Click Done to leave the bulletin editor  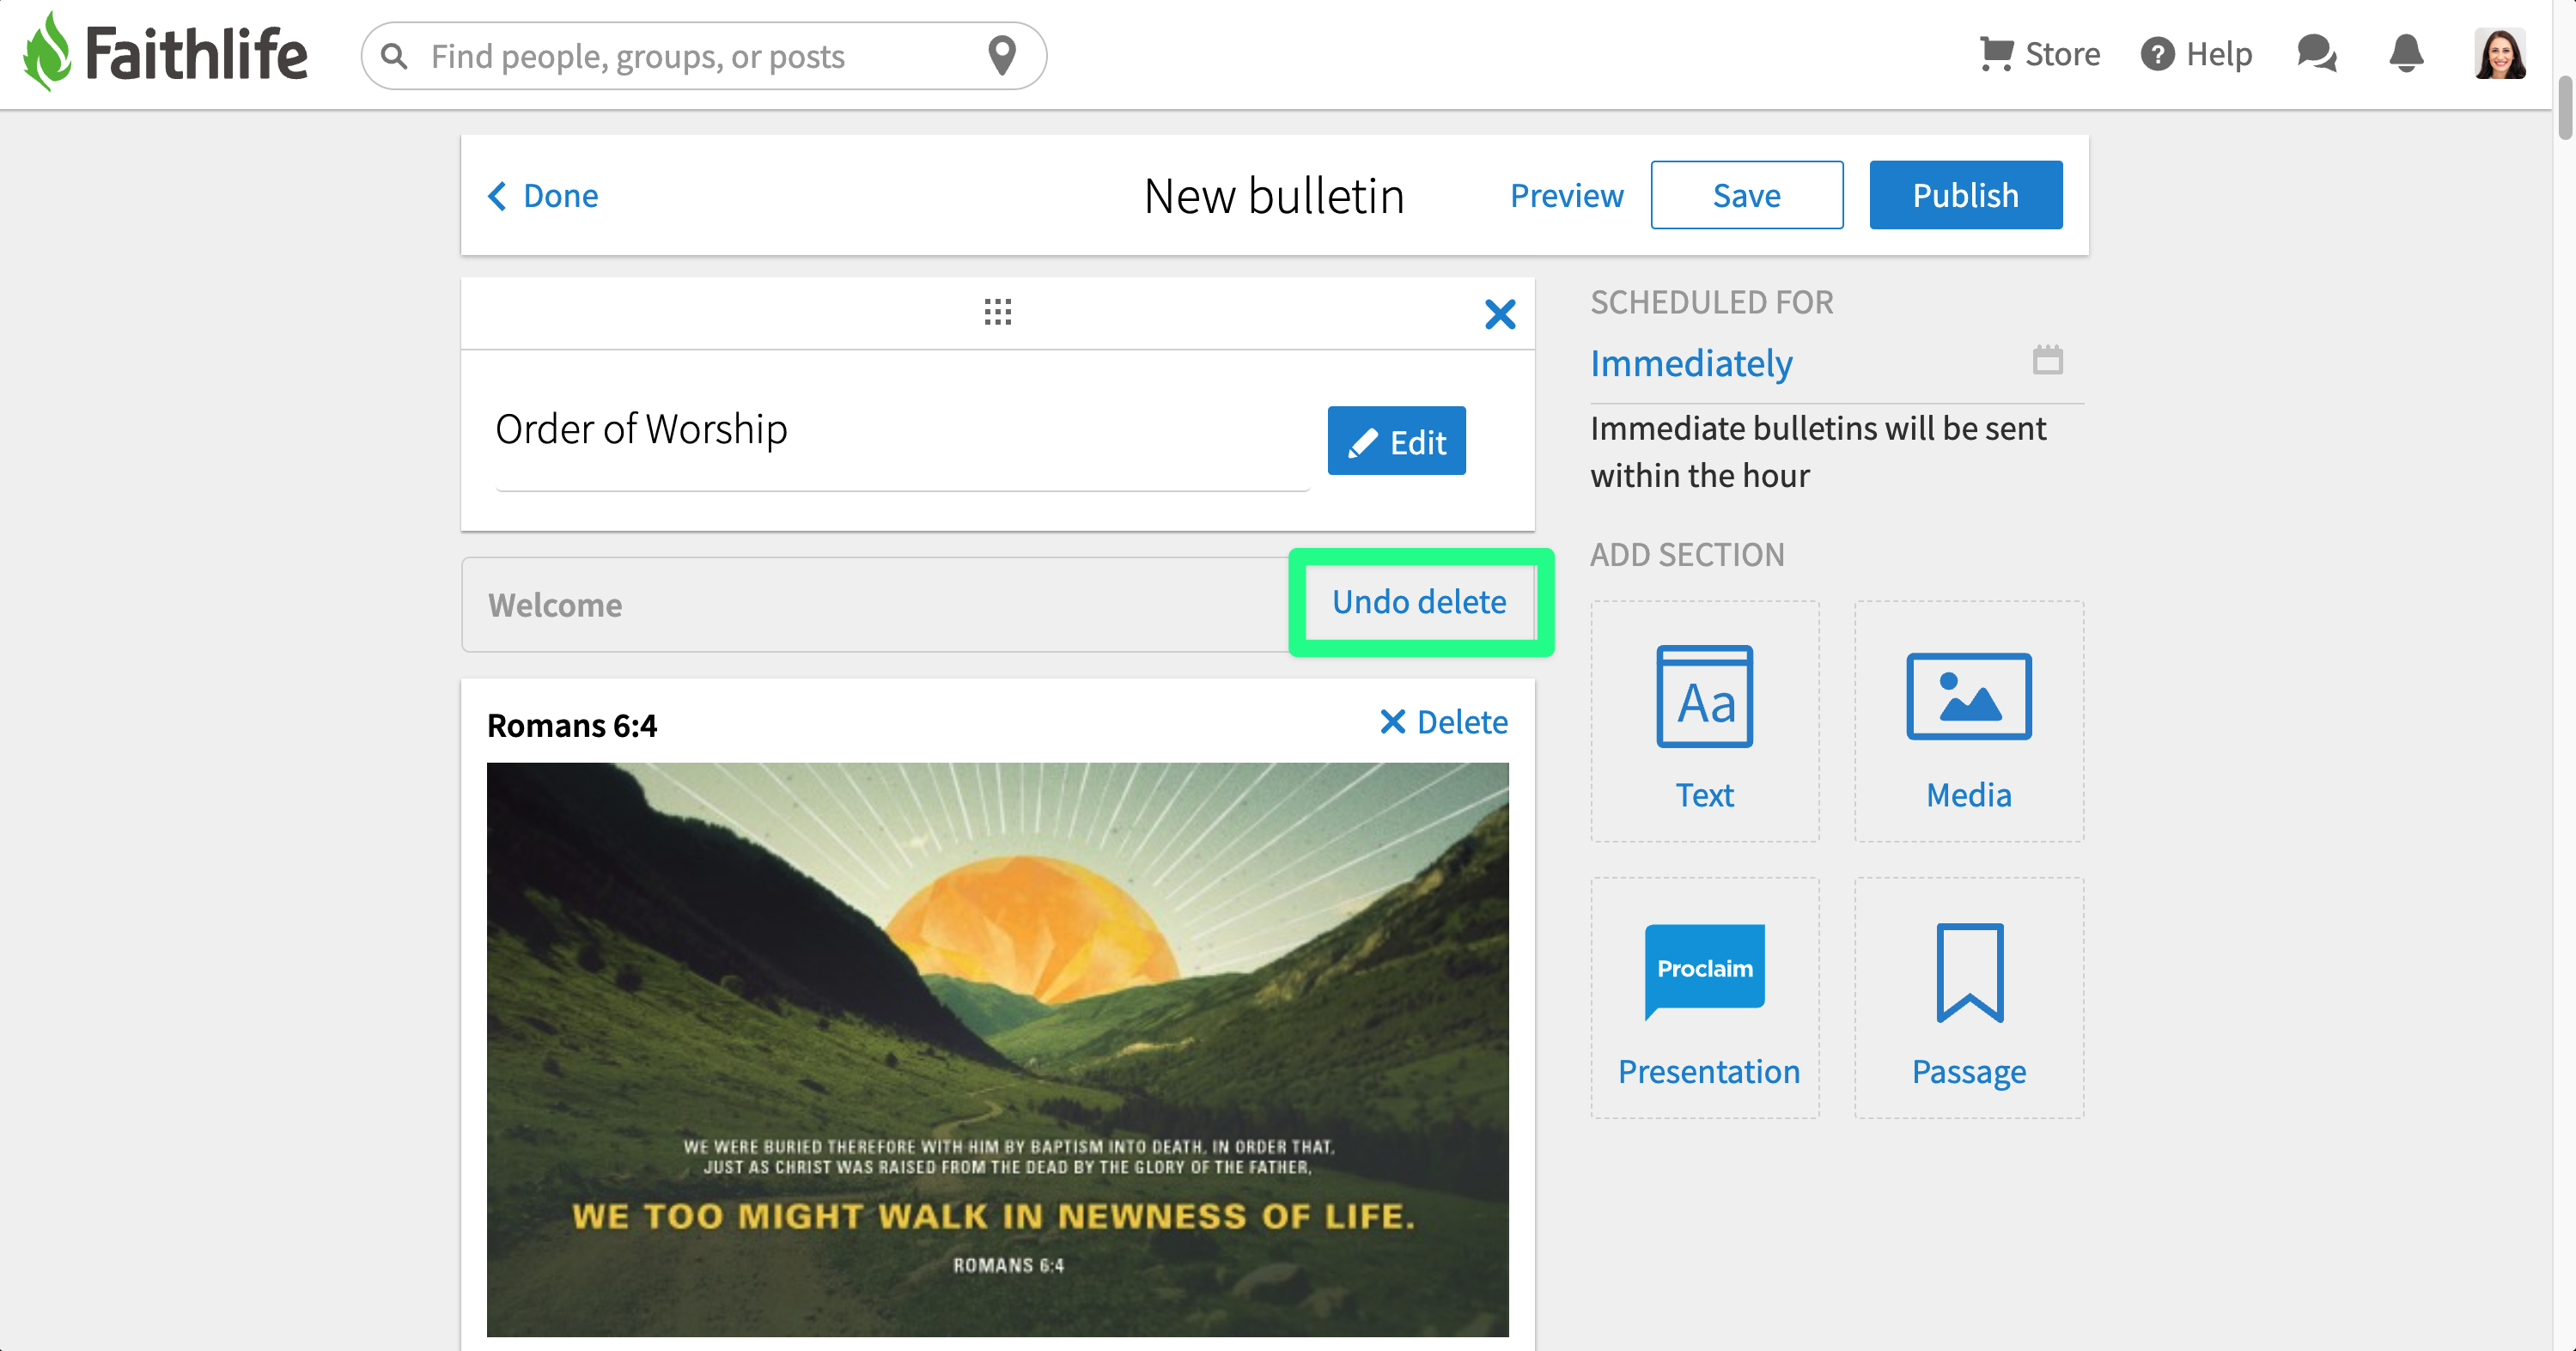coord(543,195)
